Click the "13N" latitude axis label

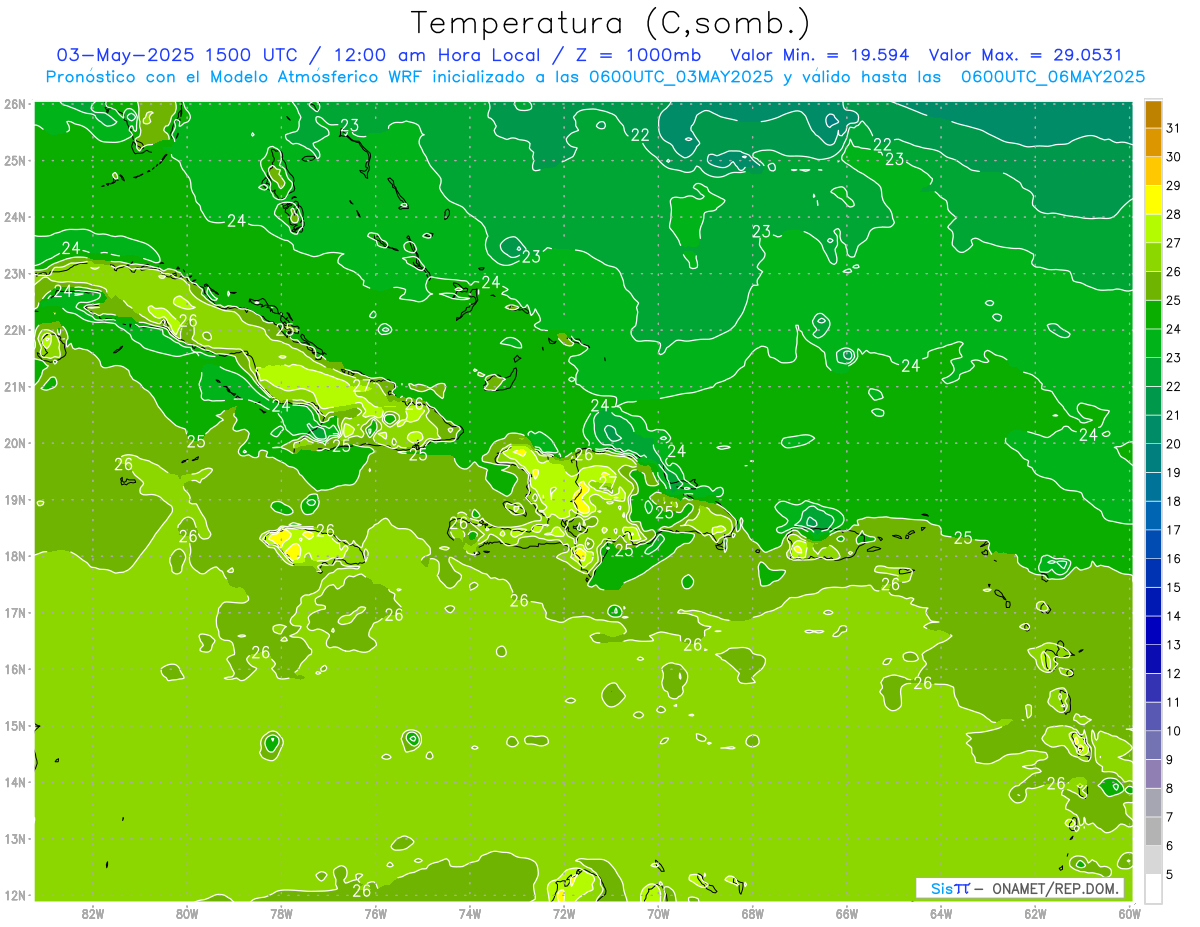[14, 838]
